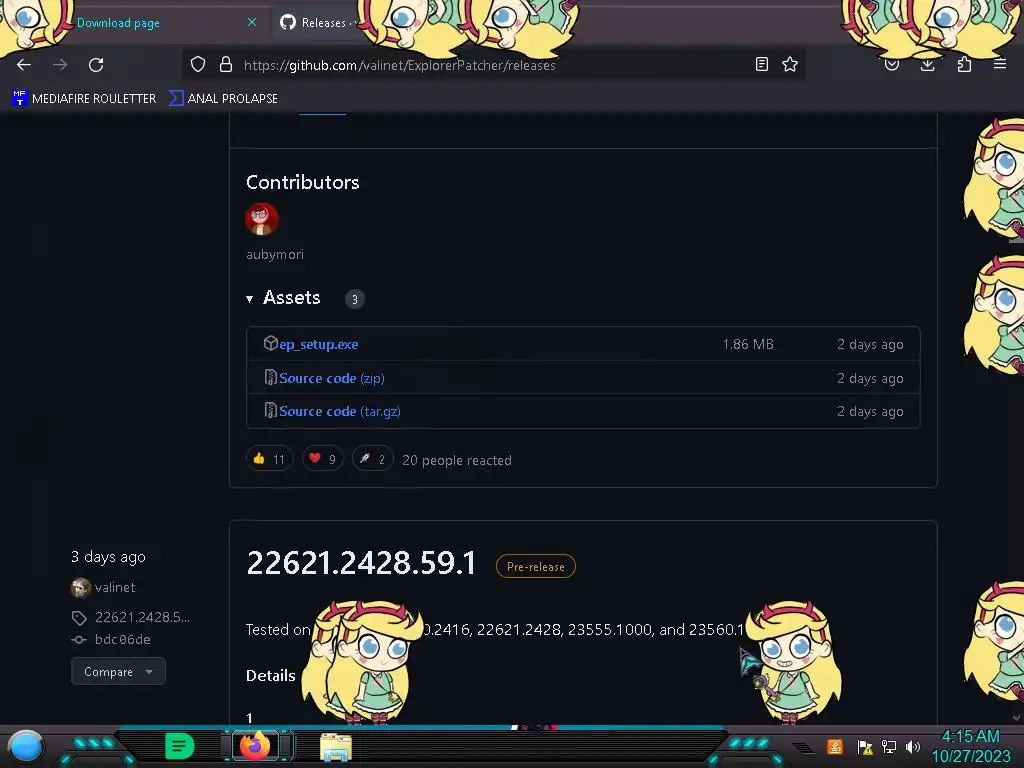Close the Download page tab

point(251,22)
